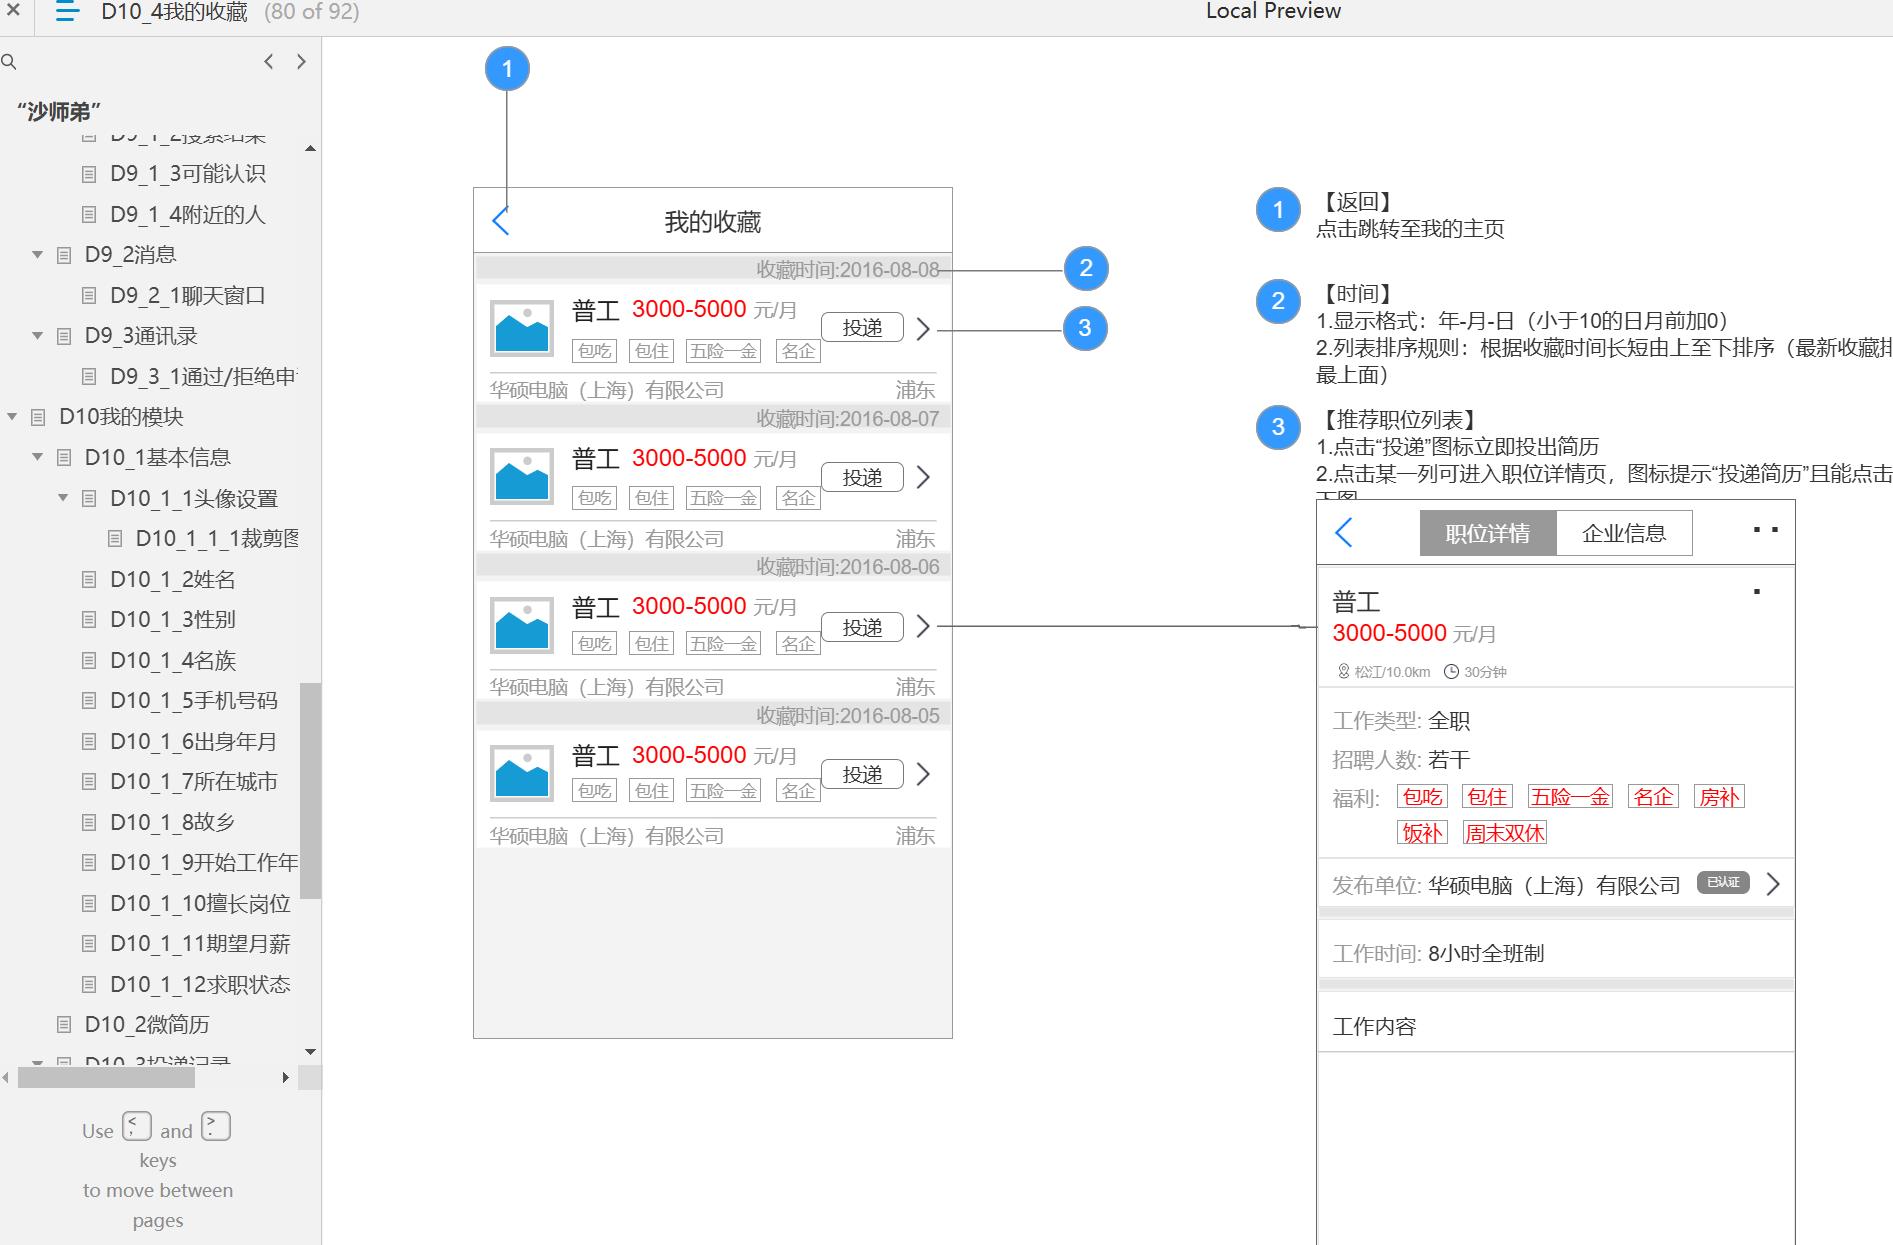Open page D10_1_3性别

[173, 619]
